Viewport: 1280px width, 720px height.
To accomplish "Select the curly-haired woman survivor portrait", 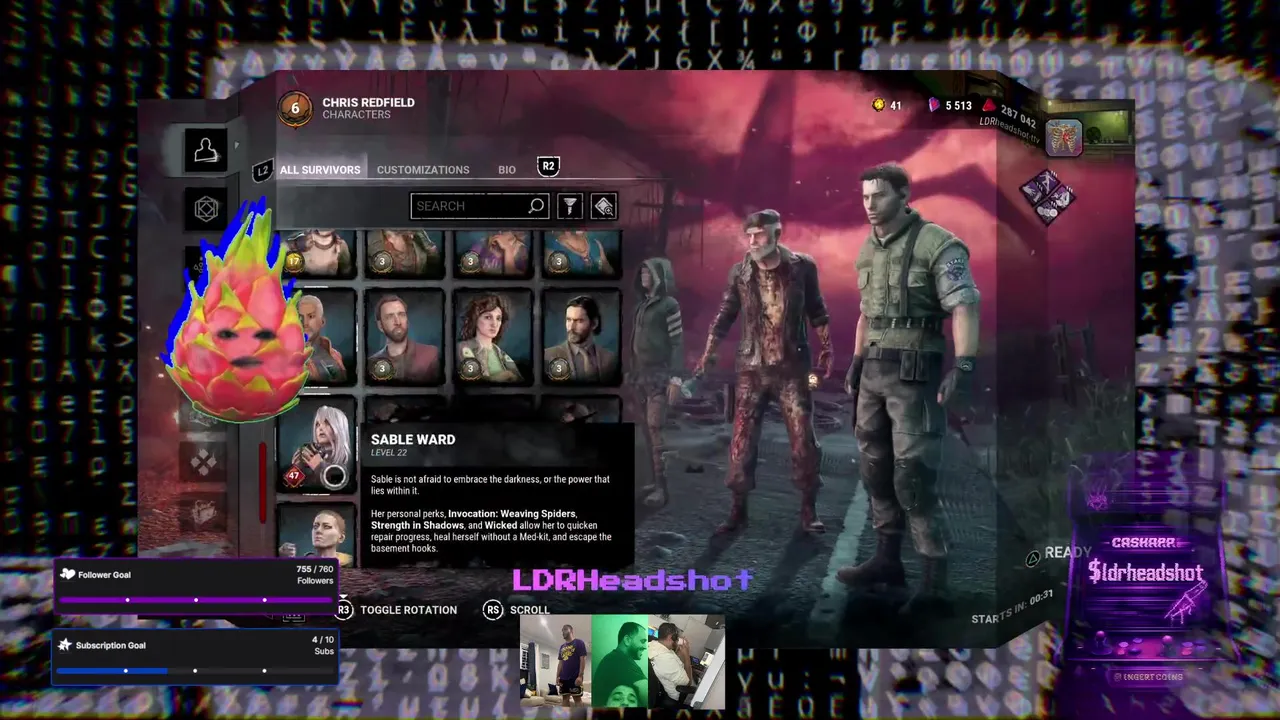I will tap(494, 337).
